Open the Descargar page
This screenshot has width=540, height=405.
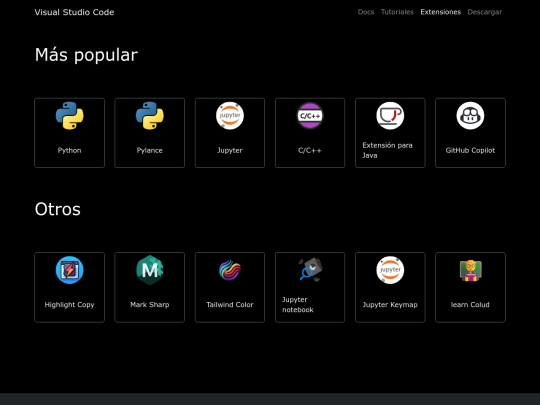[485, 12]
